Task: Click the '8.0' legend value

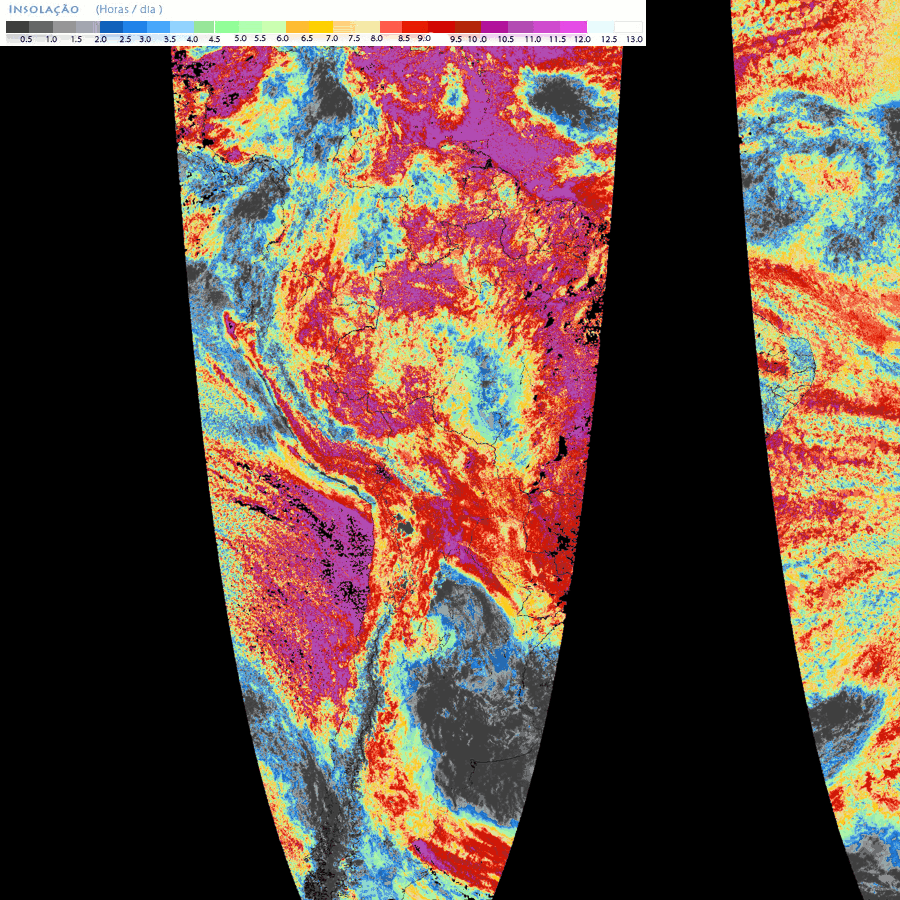Action: pyautogui.click(x=377, y=38)
